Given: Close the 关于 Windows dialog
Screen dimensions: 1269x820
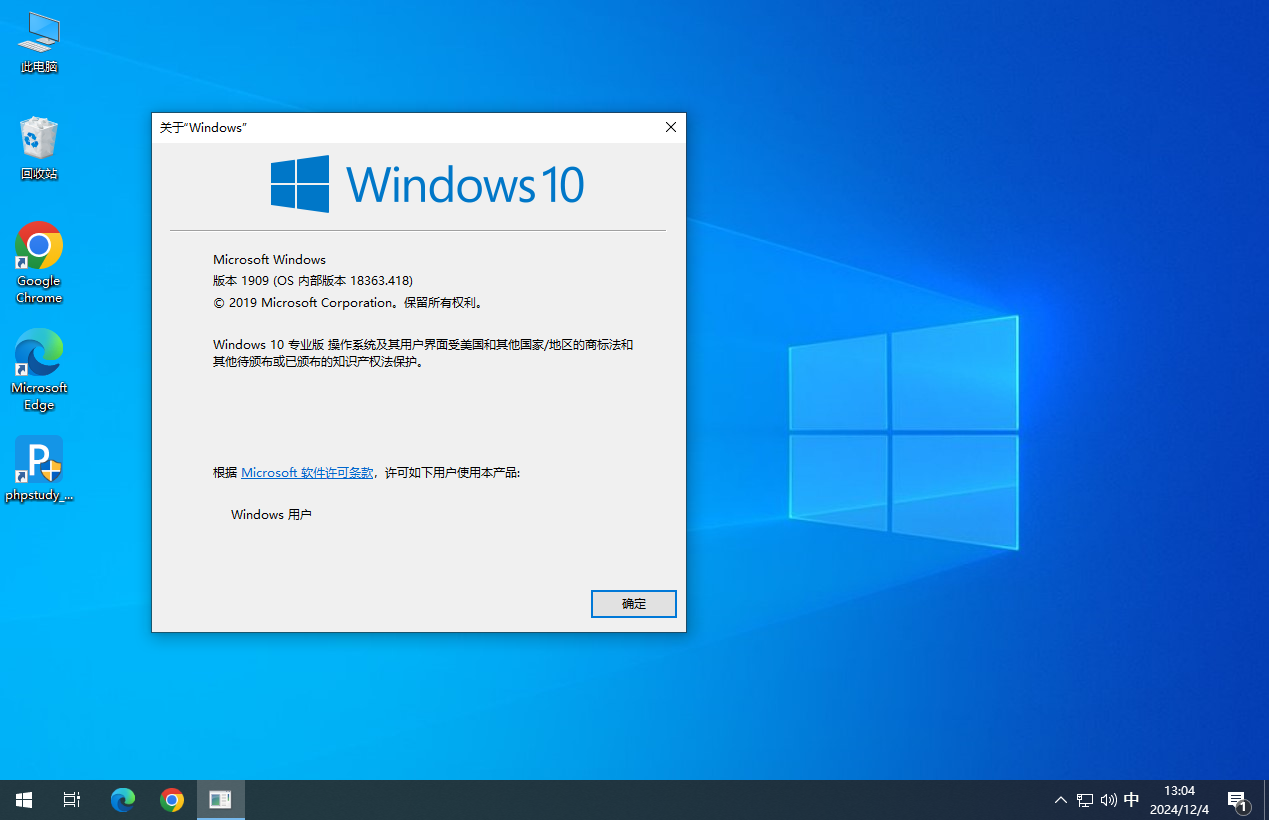Looking at the screenshot, I should [x=671, y=127].
